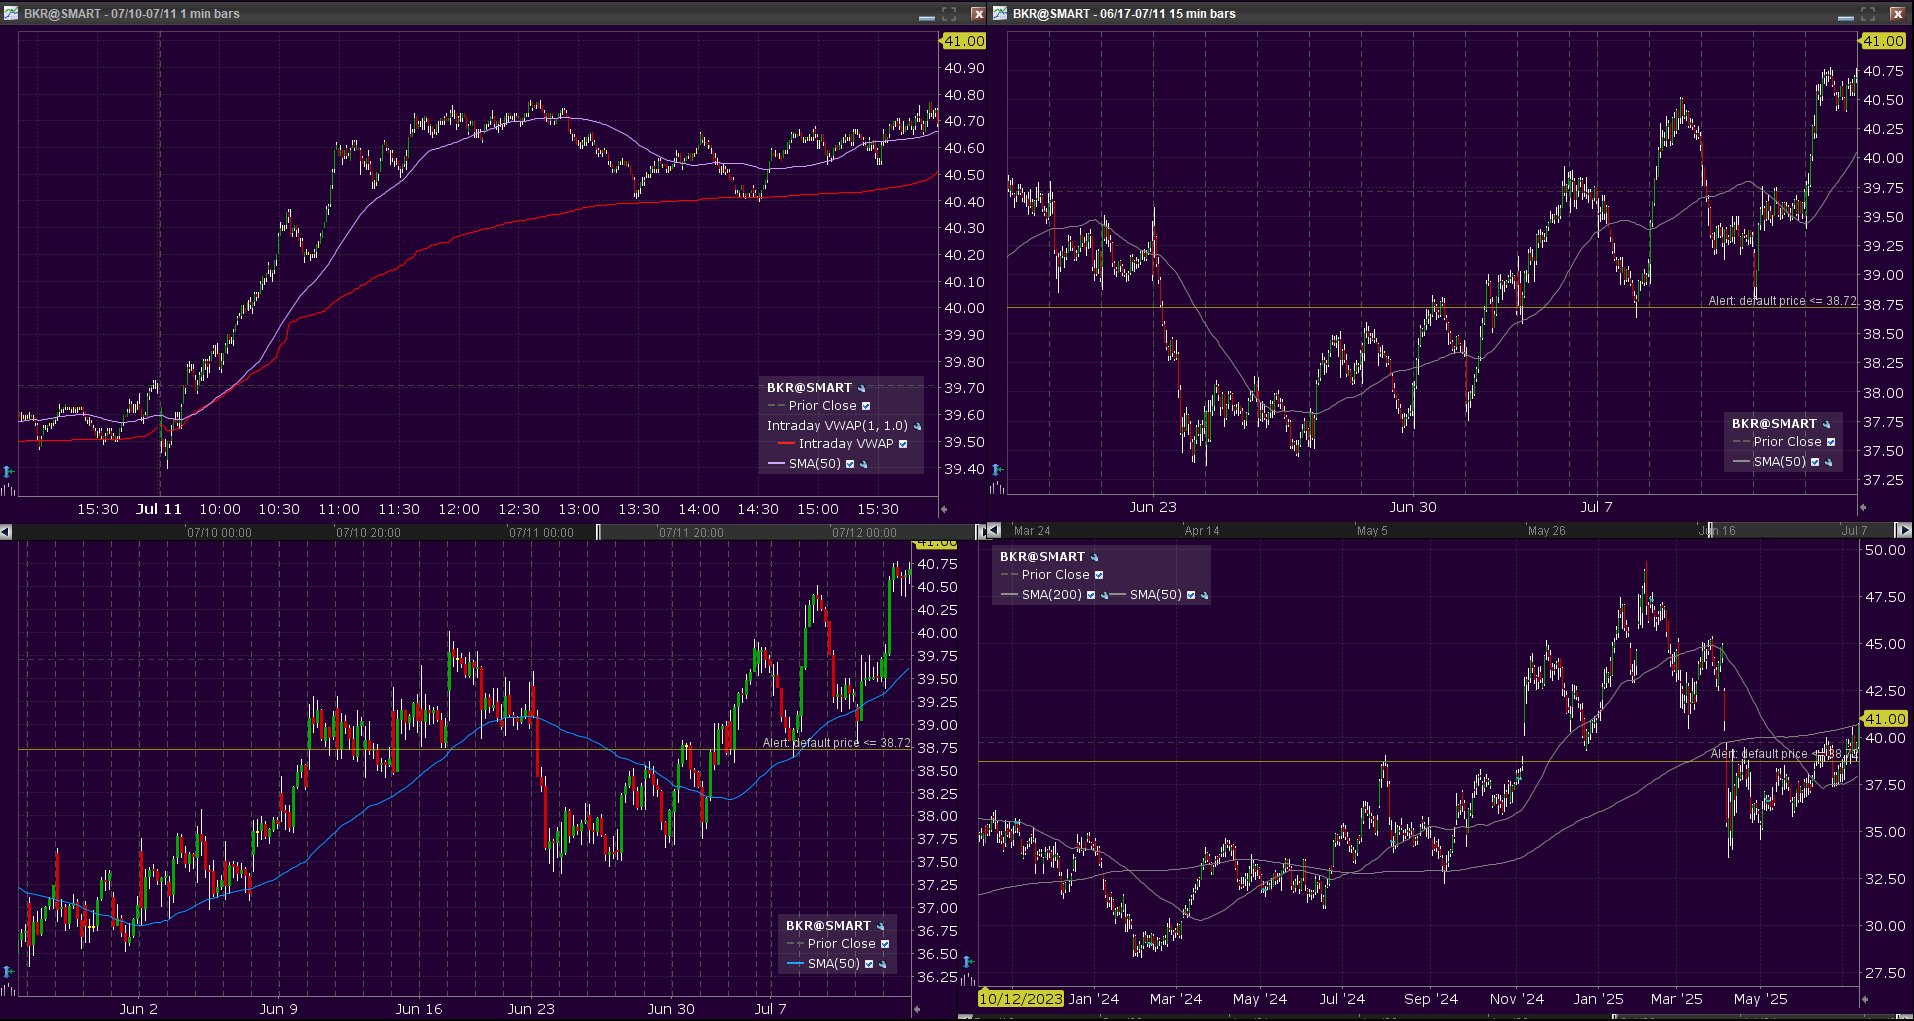Click SMA(200) wrench icon in daily chart legend
Screen dimensions: 1914x1021
[x=1104, y=595]
